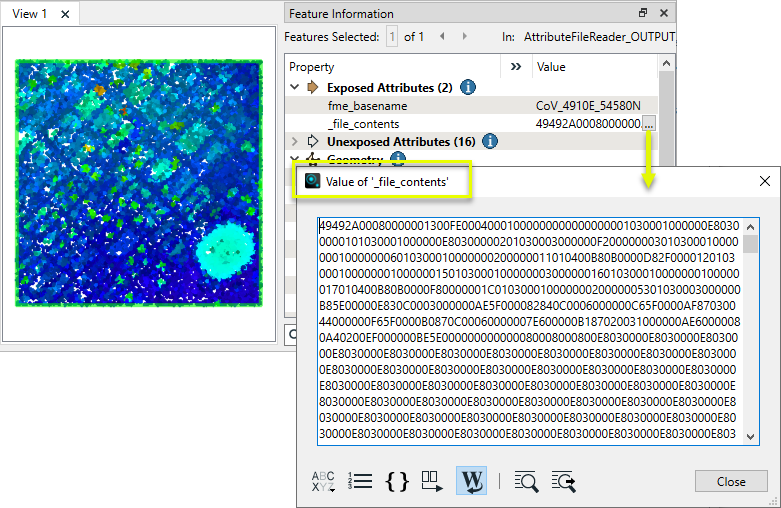Close the View 1 tab
Image resolution: width=781 pixels, height=508 pixels.
coord(65,14)
